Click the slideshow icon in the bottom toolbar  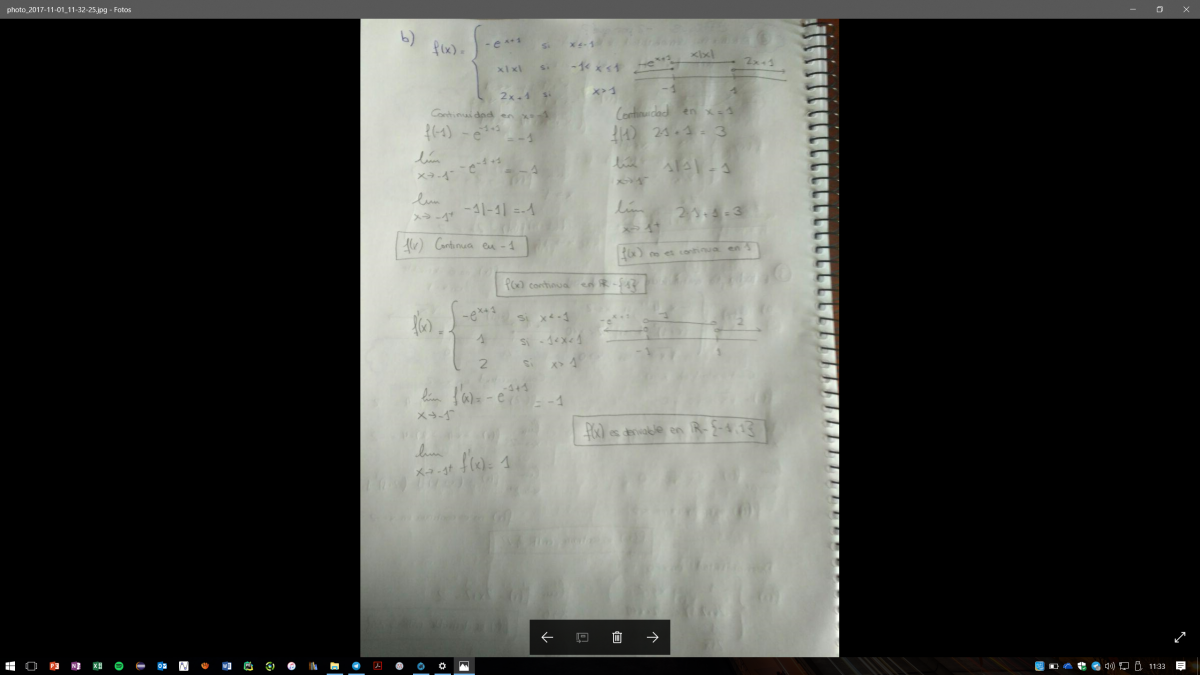coord(582,637)
